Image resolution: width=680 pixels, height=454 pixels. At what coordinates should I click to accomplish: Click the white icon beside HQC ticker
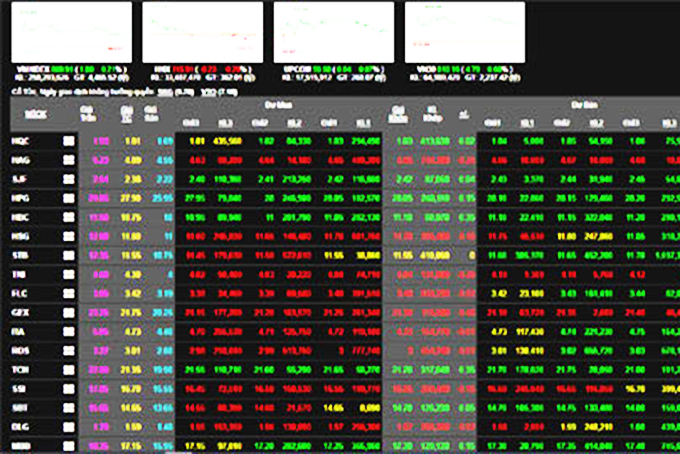tap(69, 142)
